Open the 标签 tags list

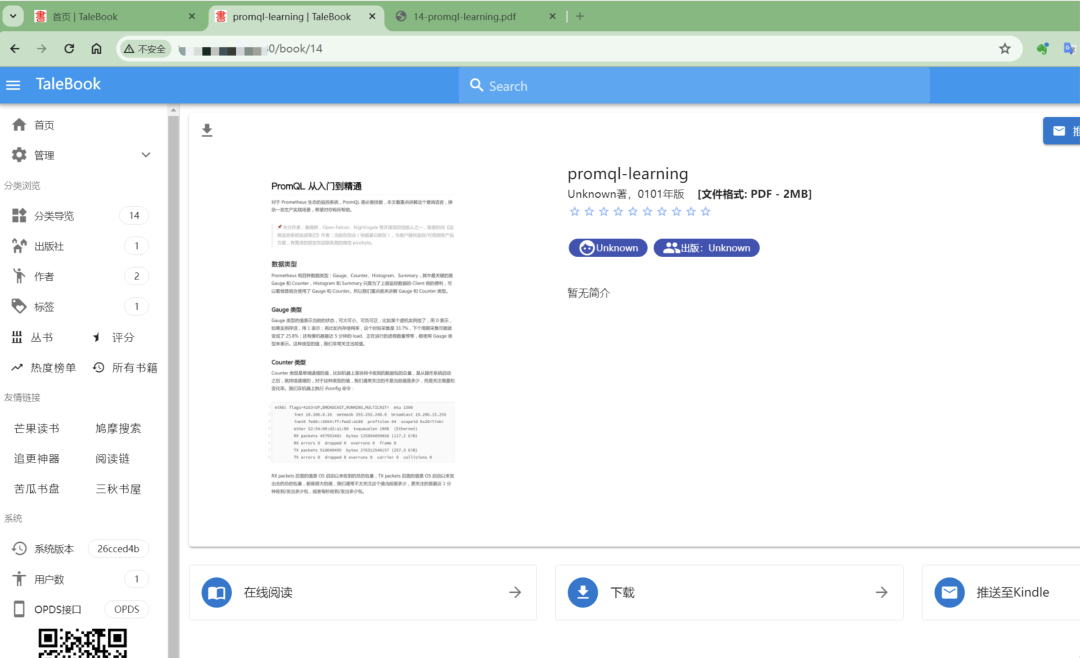point(83,307)
